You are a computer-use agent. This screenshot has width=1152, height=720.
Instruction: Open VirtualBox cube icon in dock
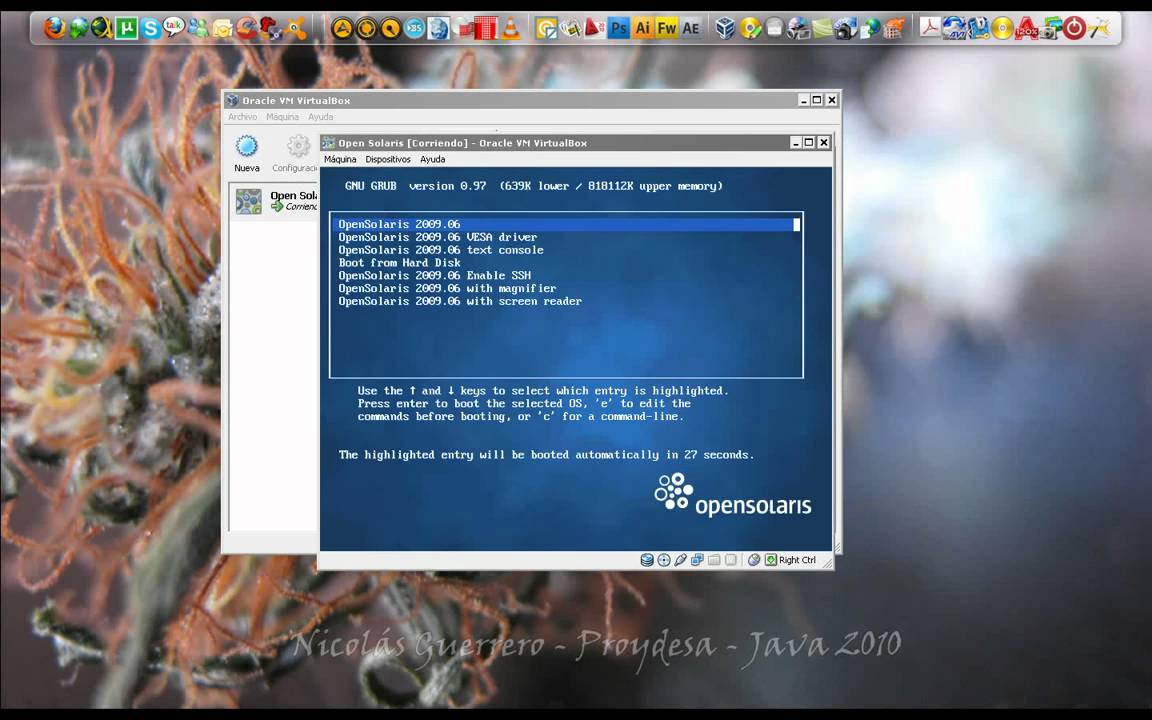725,28
